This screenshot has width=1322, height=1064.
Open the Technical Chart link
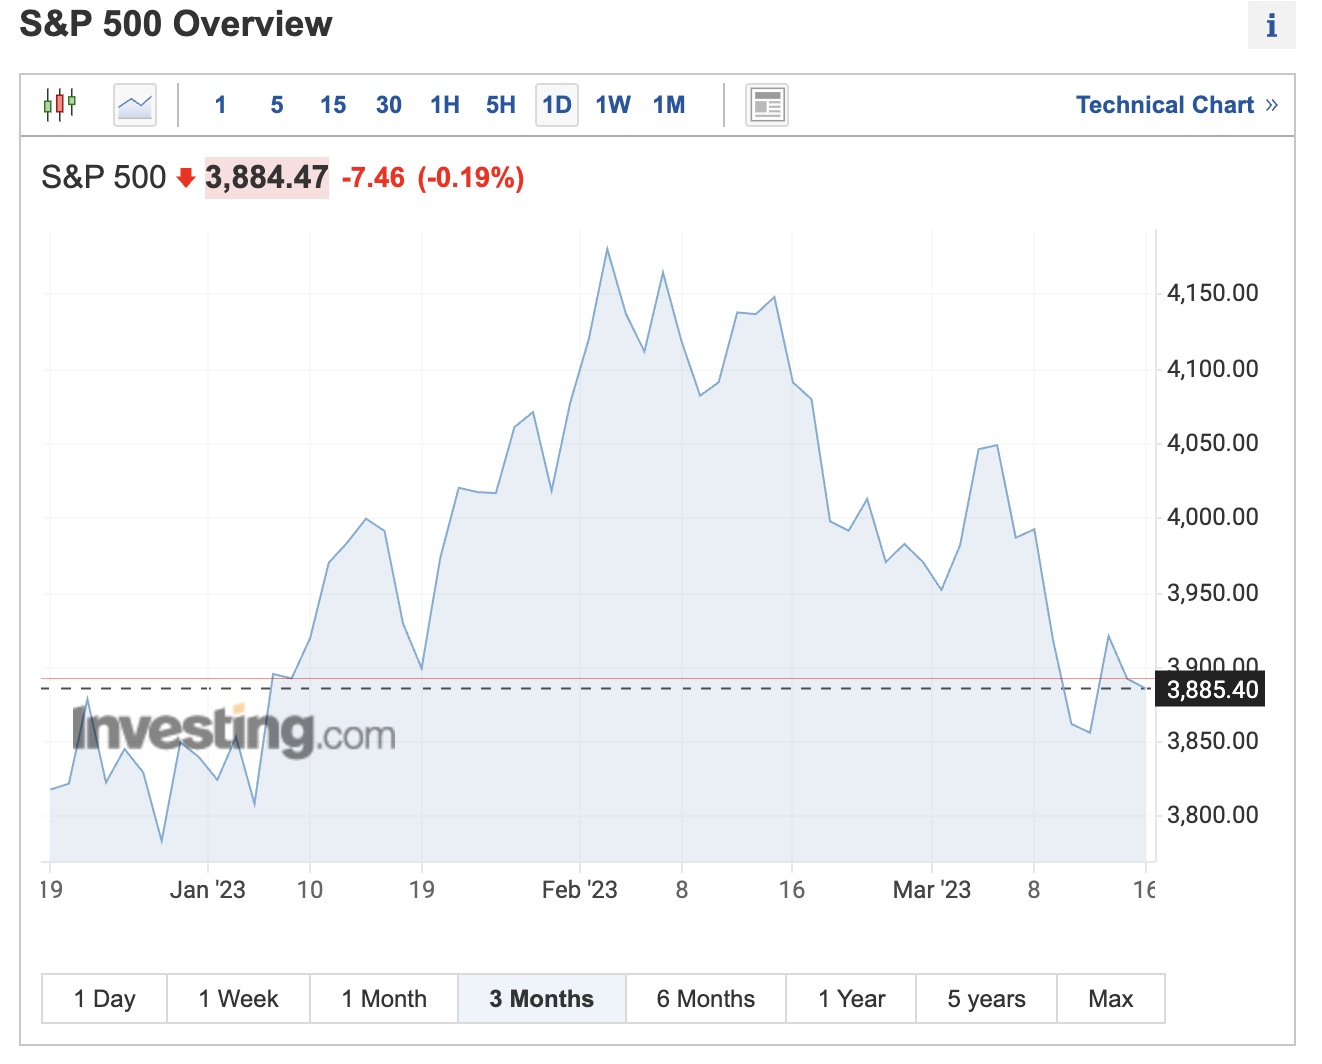pos(1176,105)
